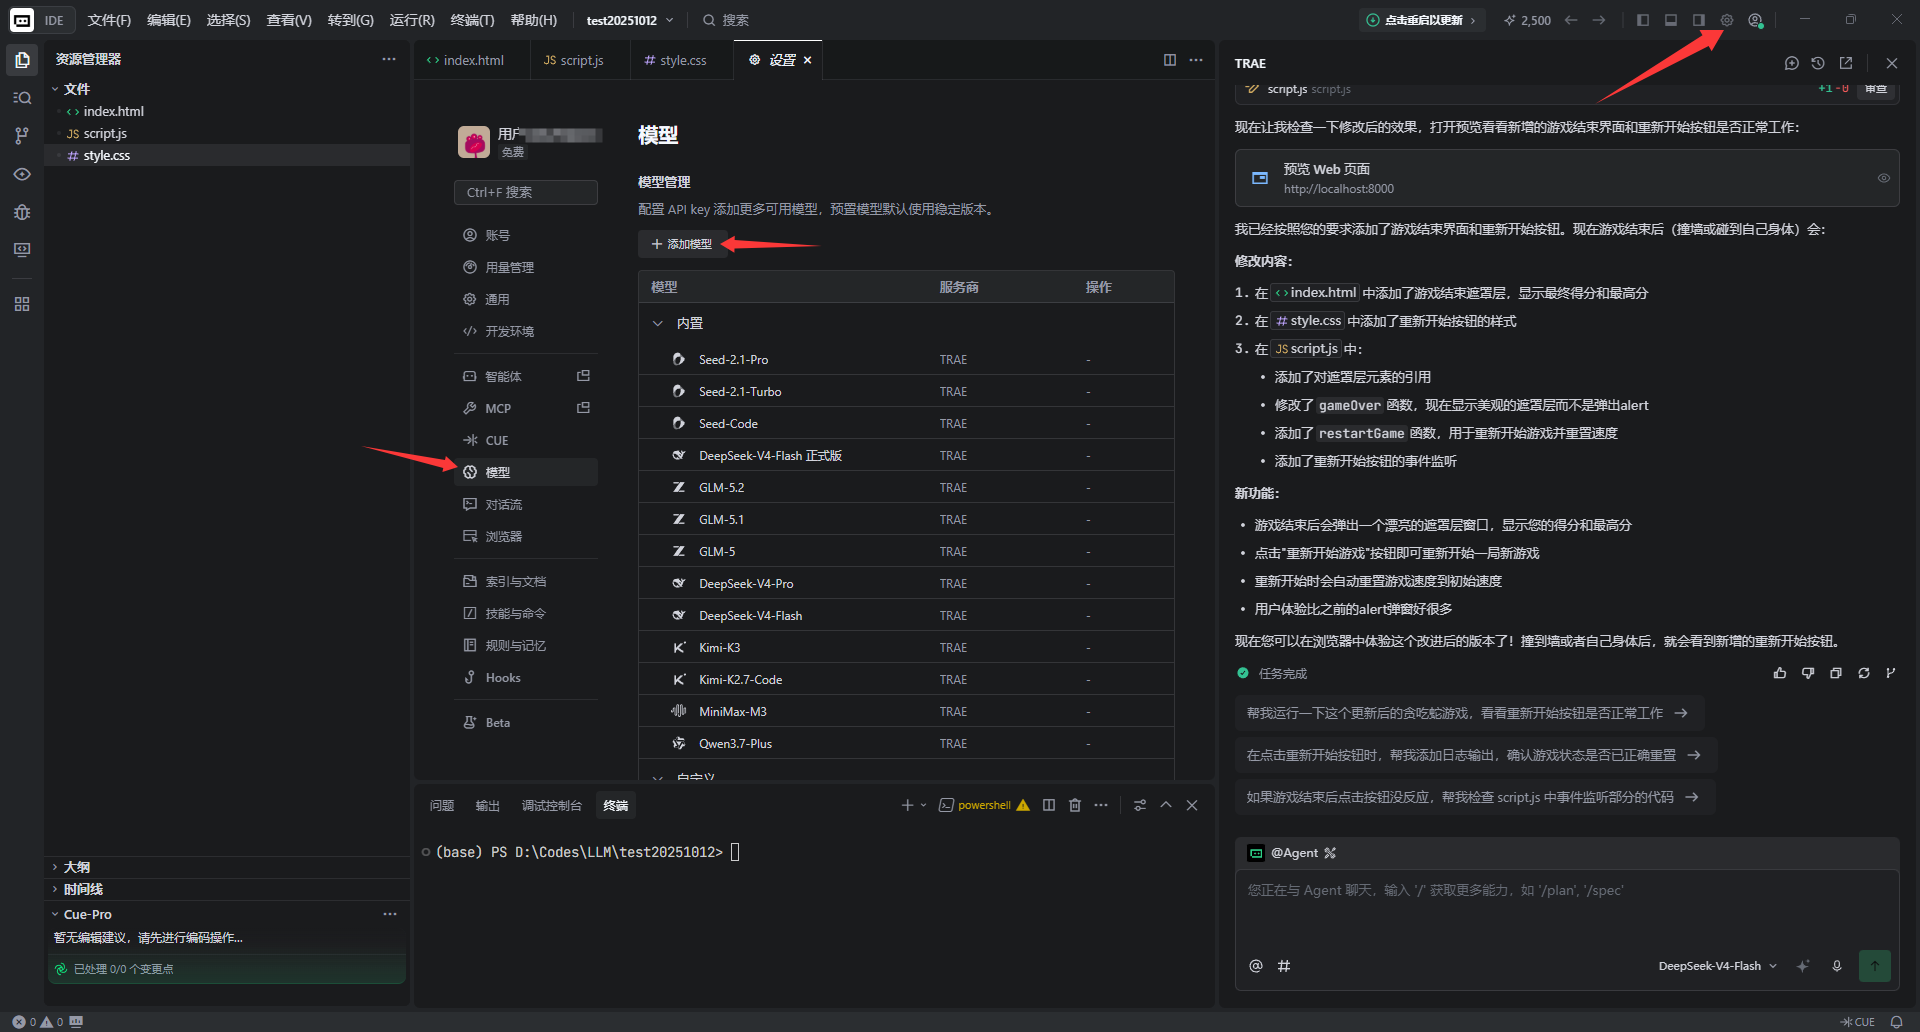This screenshot has width=1920, height=1032.
Task: Toggle the right side panel layout
Action: [x=1699, y=20]
